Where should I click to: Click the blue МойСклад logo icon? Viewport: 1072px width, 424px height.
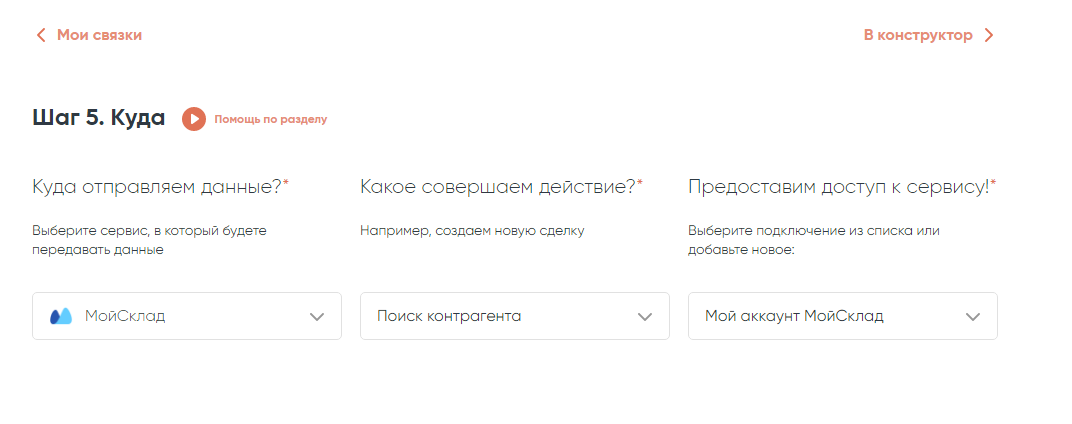(61, 316)
